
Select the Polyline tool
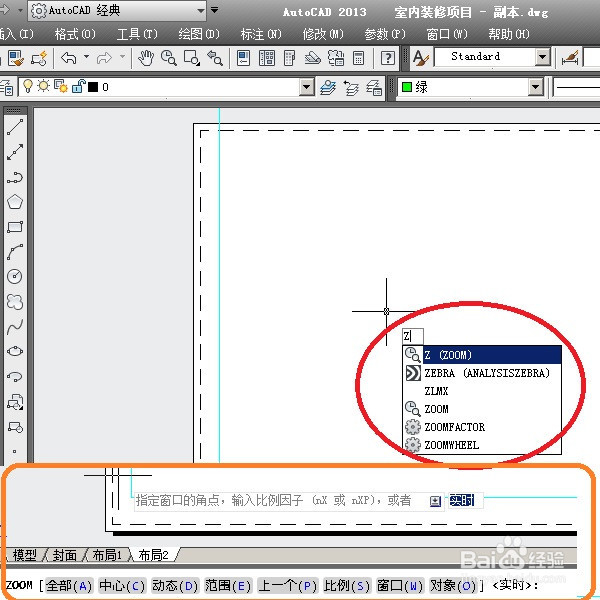point(15,178)
